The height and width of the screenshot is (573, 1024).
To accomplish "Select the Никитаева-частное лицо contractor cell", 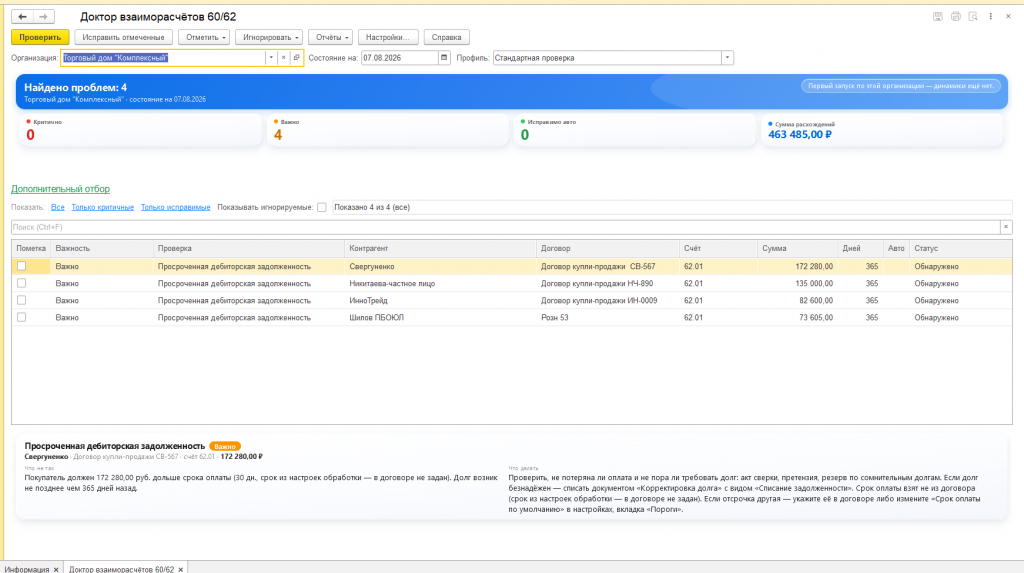I will click(440, 283).
